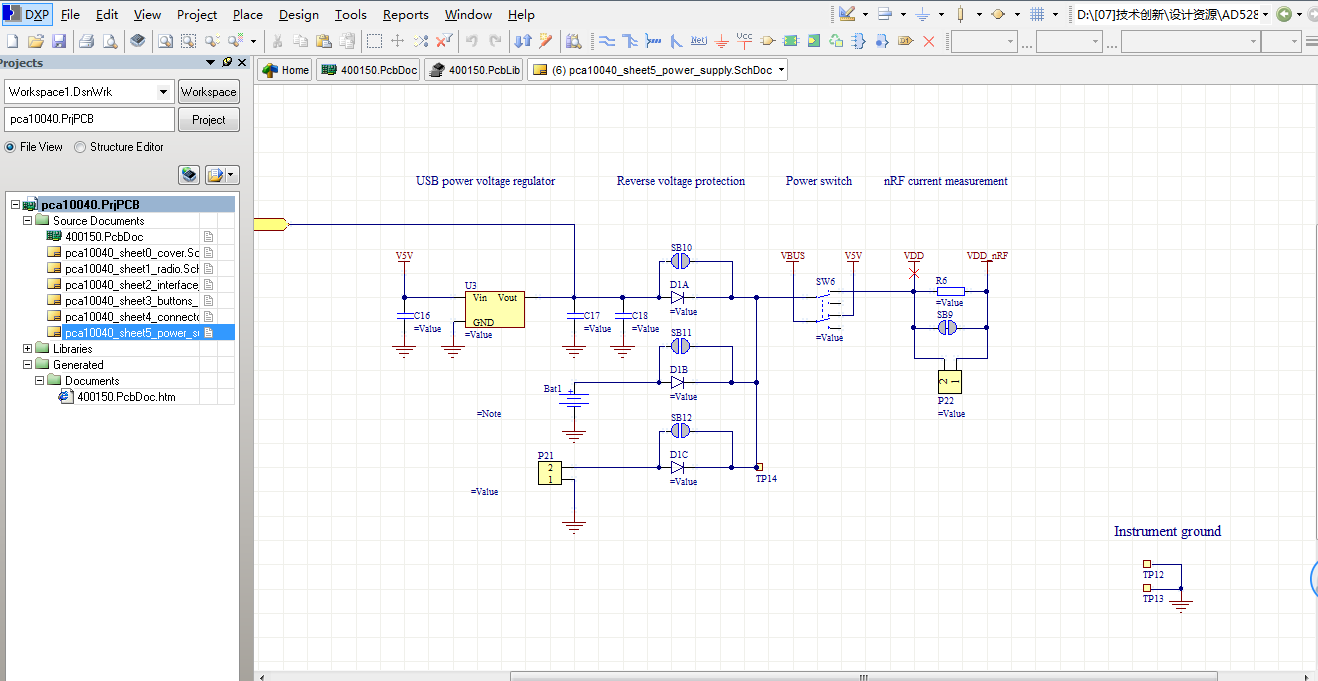Select the VCC power port tool
The width and height of the screenshot is (1318, 681).
point(745,41)
